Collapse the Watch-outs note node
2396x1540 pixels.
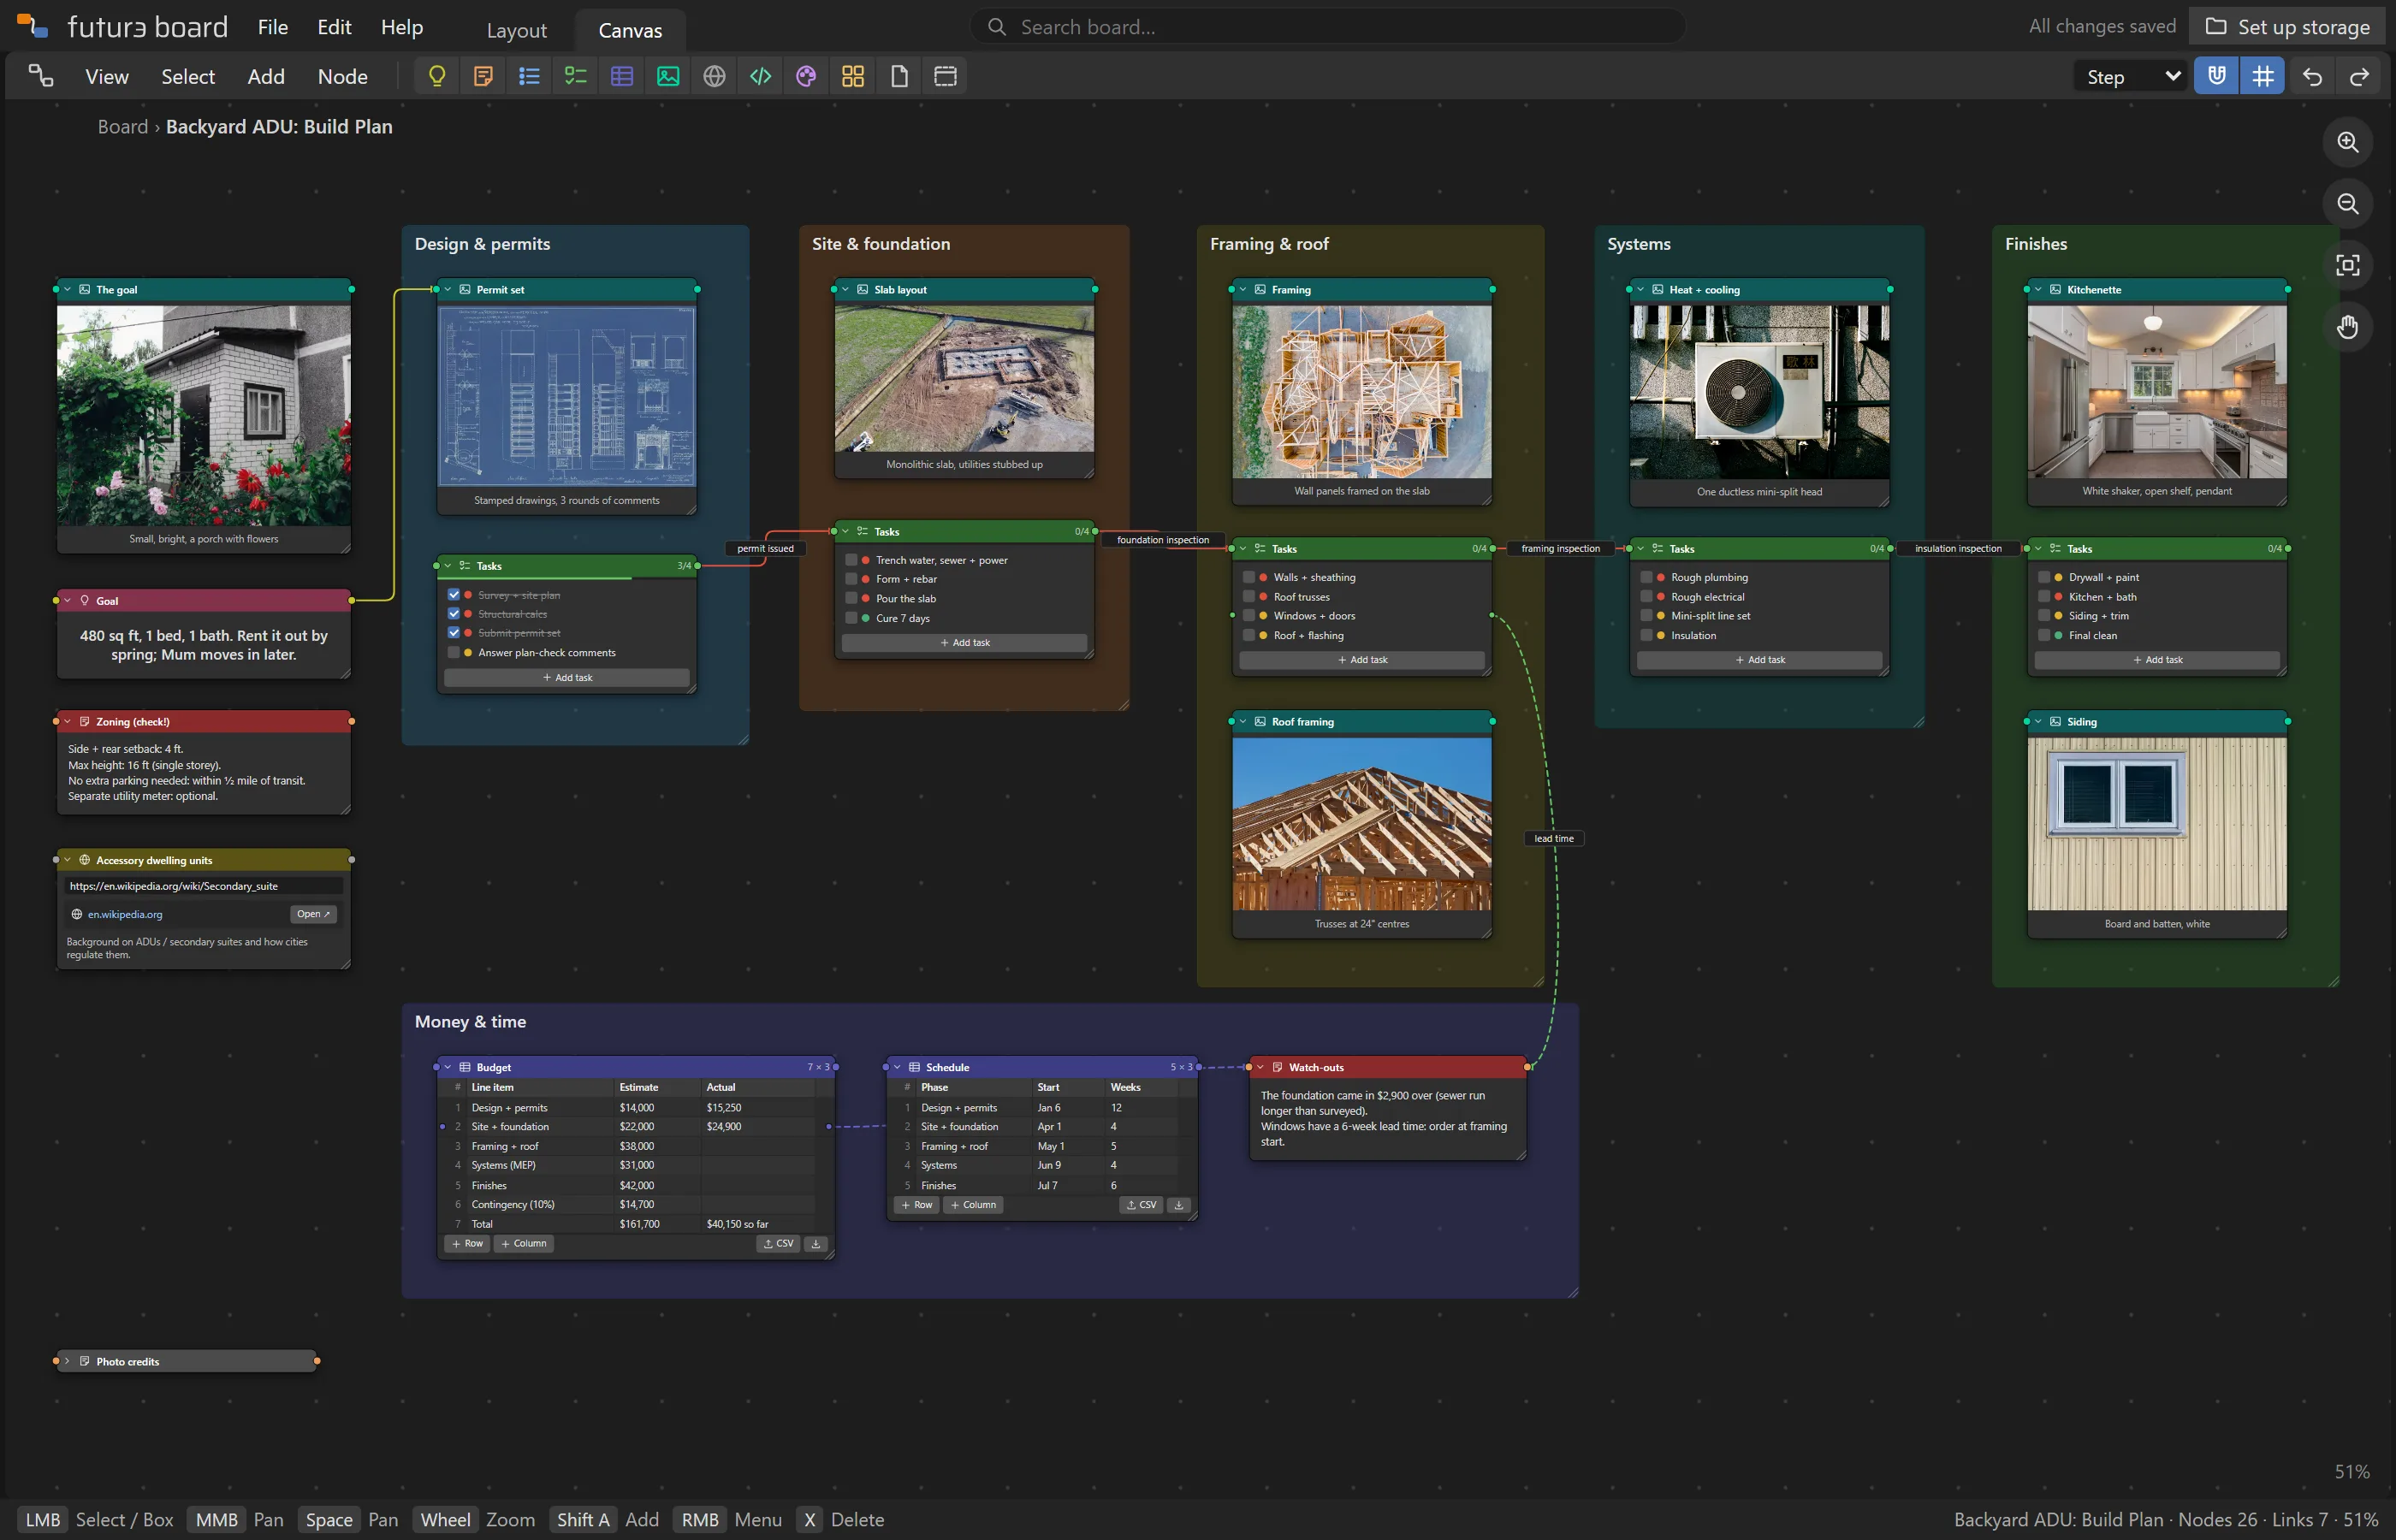point(1260,1067)
